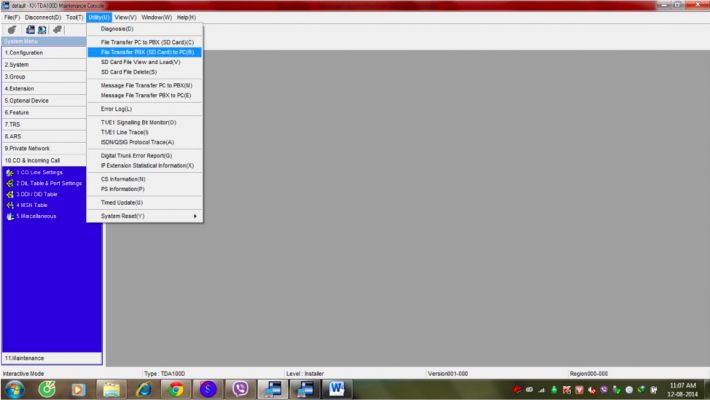Screen dimensions: 710x400
Task: Click the System Menu header
Action: (44, 41)
